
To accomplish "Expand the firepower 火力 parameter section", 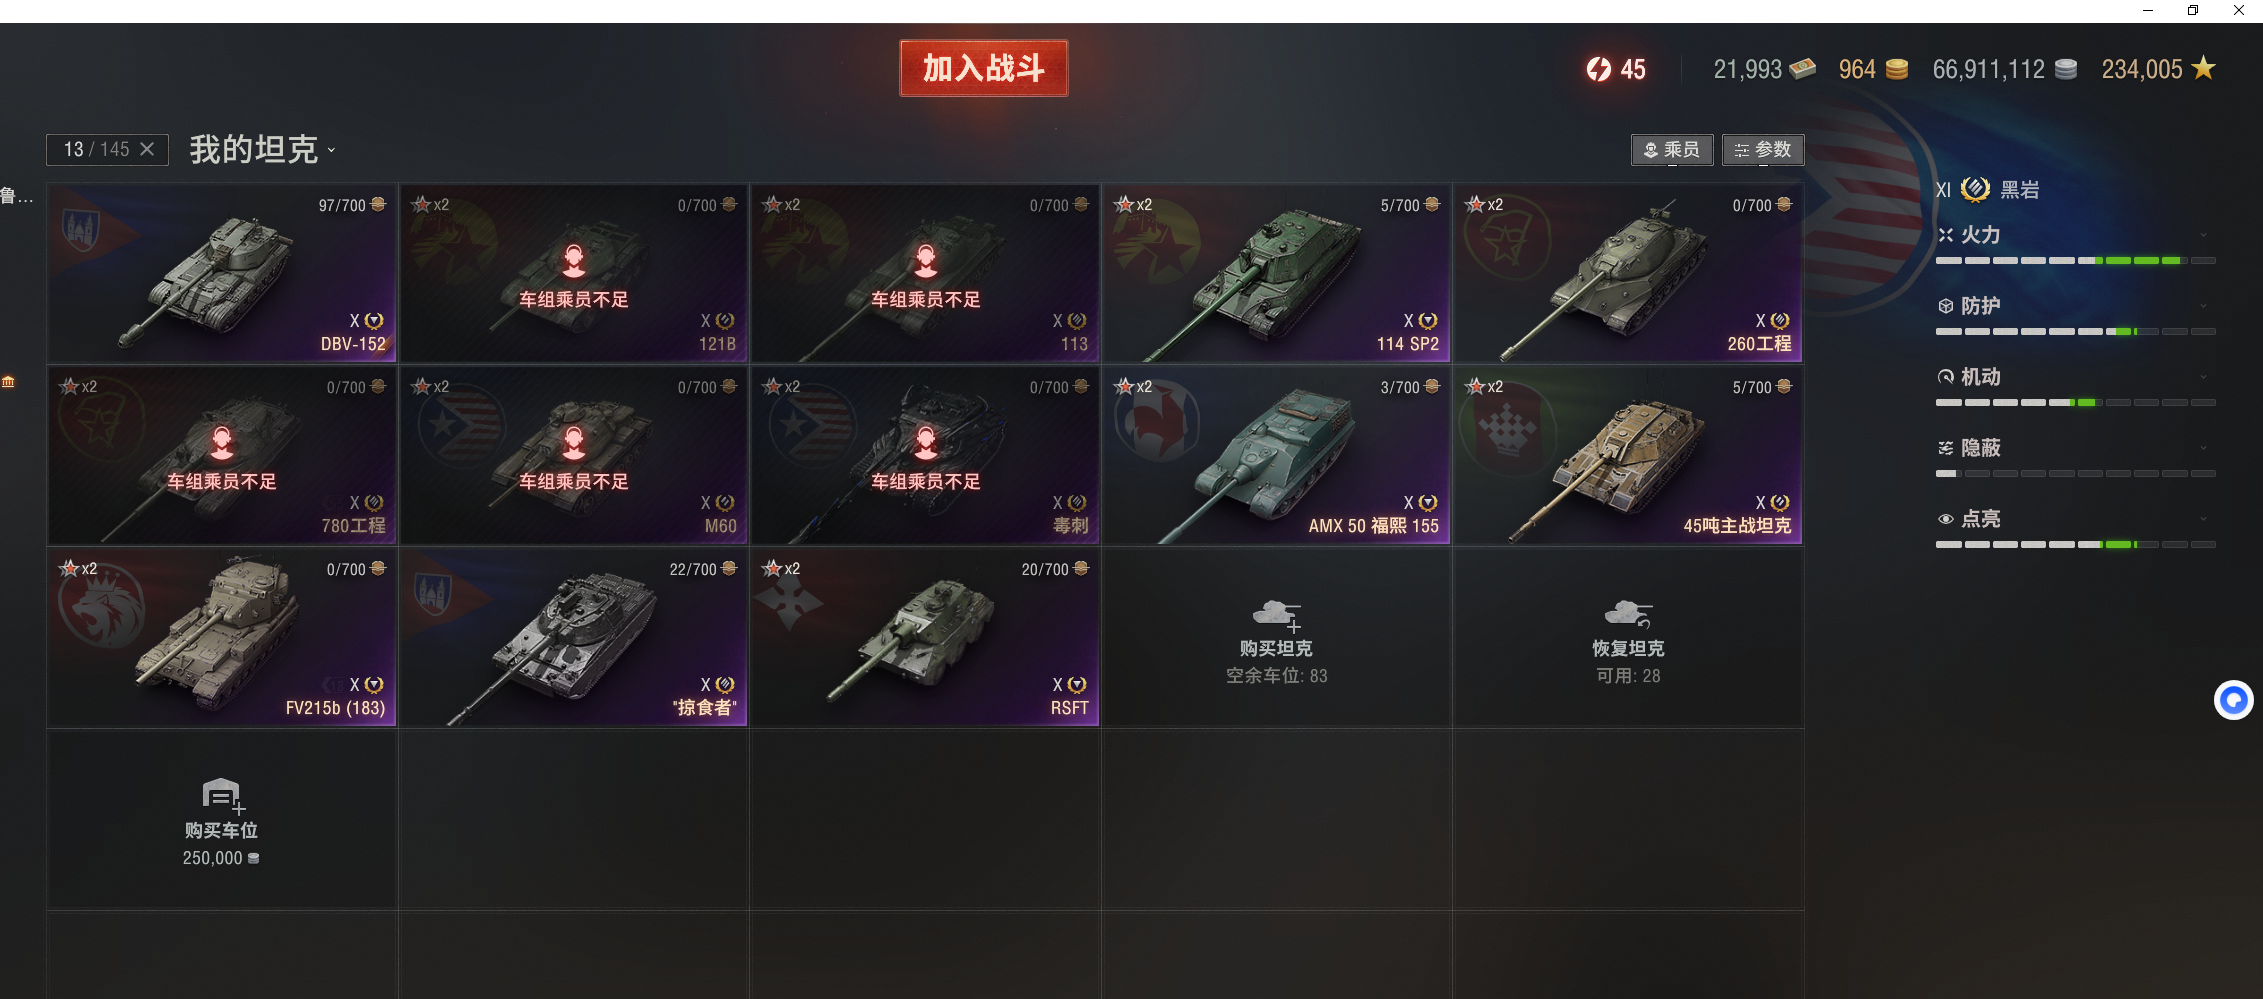I will click(x=2204, y=235).
